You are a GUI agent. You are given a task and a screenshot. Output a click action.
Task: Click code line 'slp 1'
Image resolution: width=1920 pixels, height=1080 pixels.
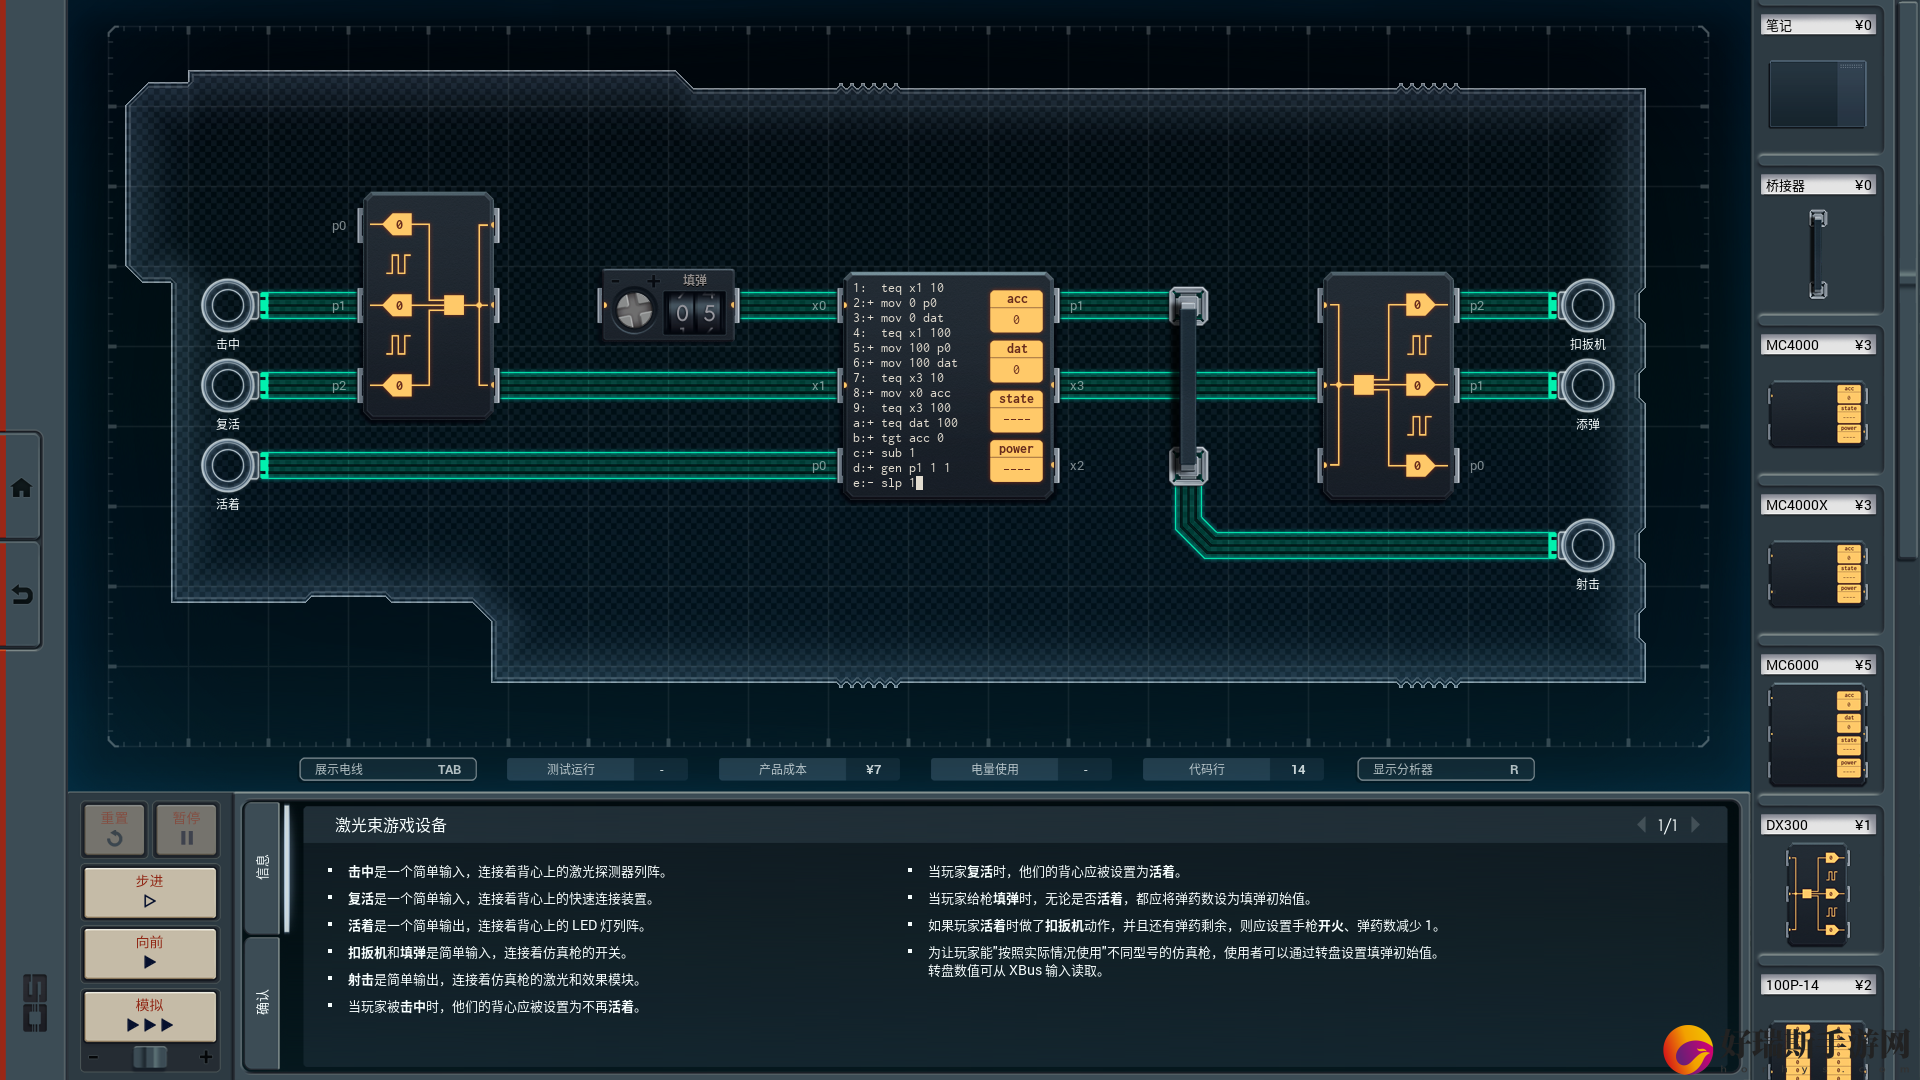[898, 483]
